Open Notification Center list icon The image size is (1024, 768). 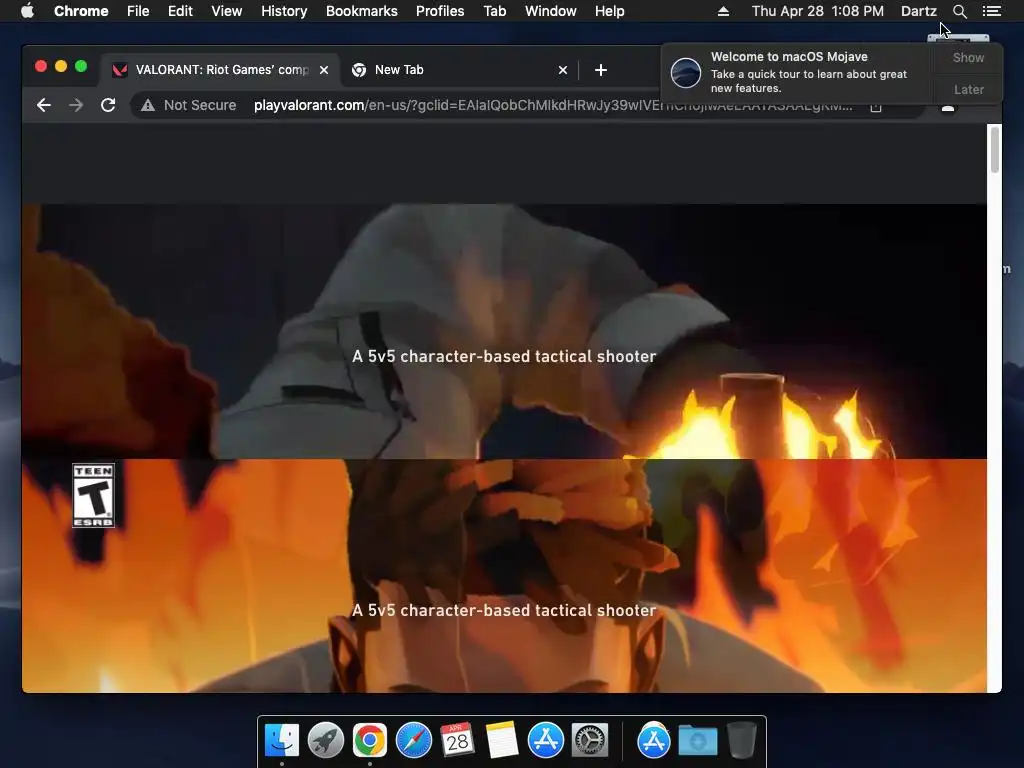point(991,11)
